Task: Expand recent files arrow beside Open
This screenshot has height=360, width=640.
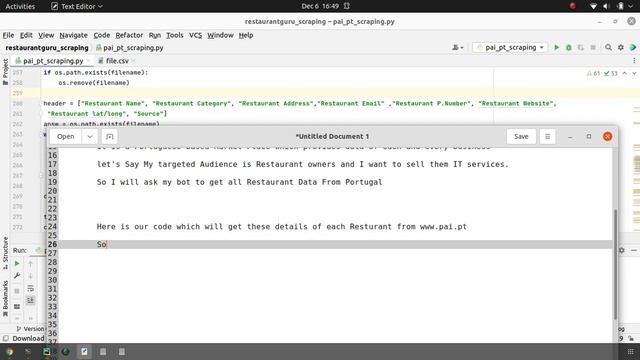Action: pos(90,136)
